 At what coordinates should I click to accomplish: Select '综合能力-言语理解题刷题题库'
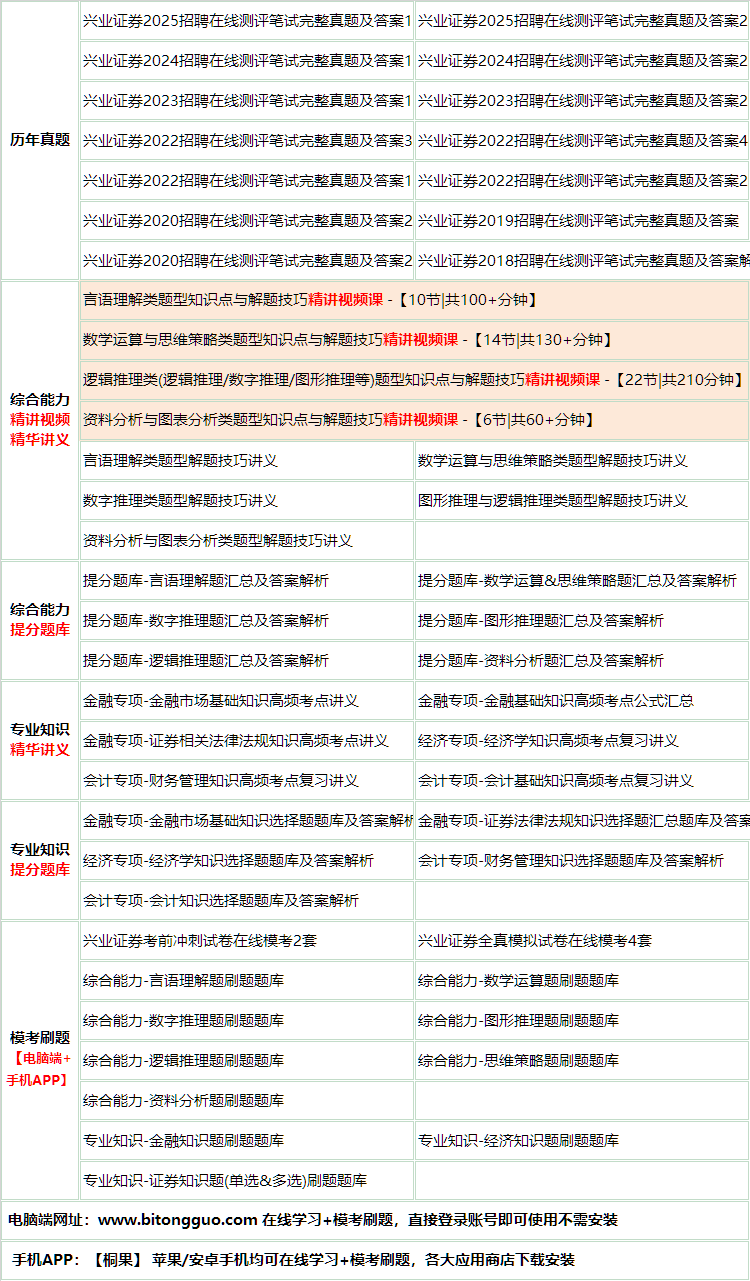point(247,981)
